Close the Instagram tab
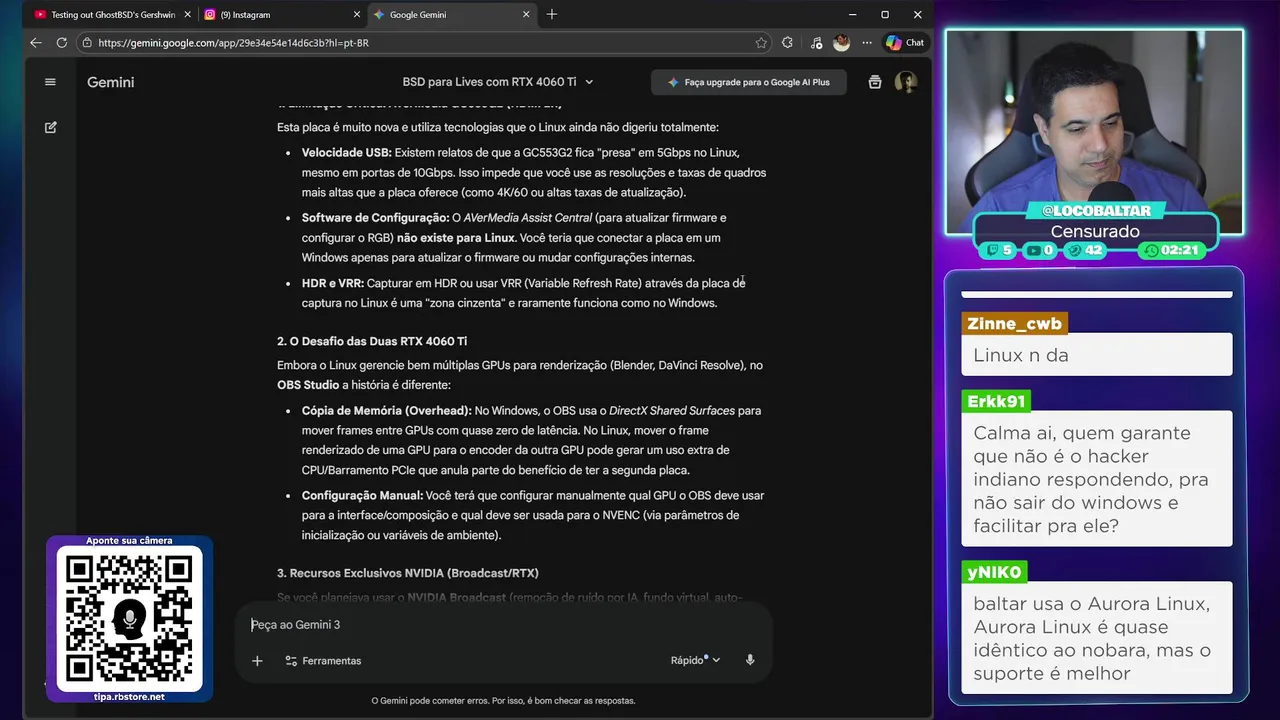Viewport: 1280px width, 720px height. tap(357, 15)
